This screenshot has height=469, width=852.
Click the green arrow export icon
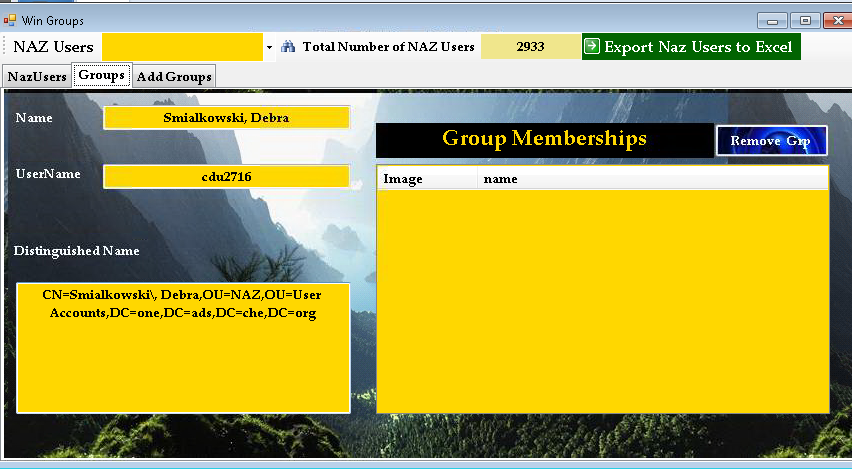(592, 47)
